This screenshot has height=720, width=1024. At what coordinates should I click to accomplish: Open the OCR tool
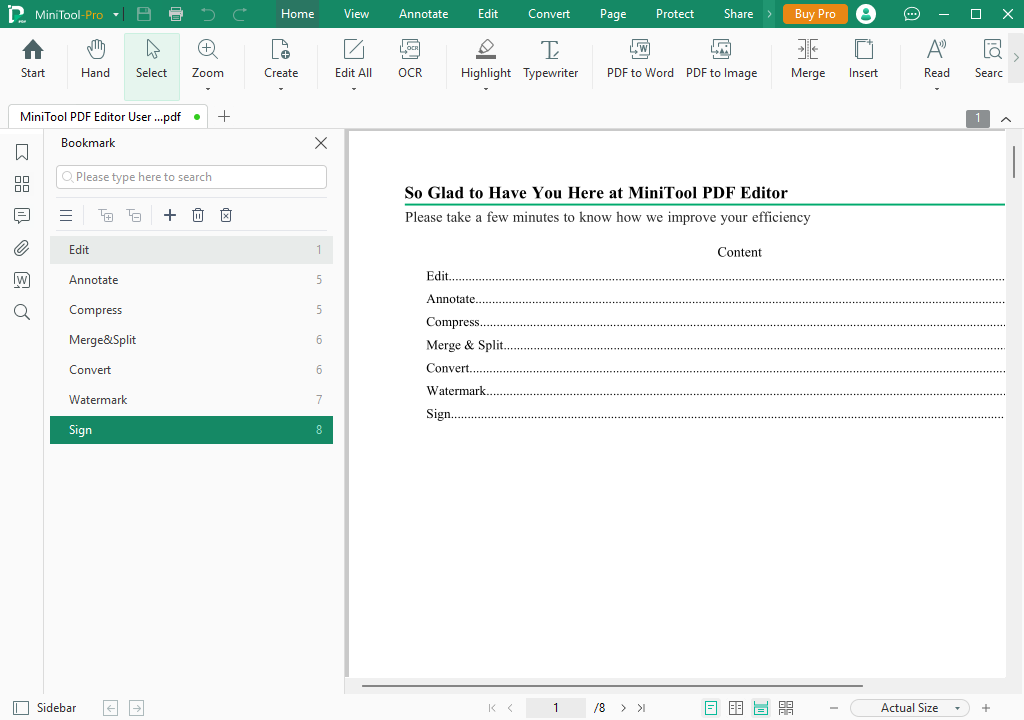coord(410,60)
